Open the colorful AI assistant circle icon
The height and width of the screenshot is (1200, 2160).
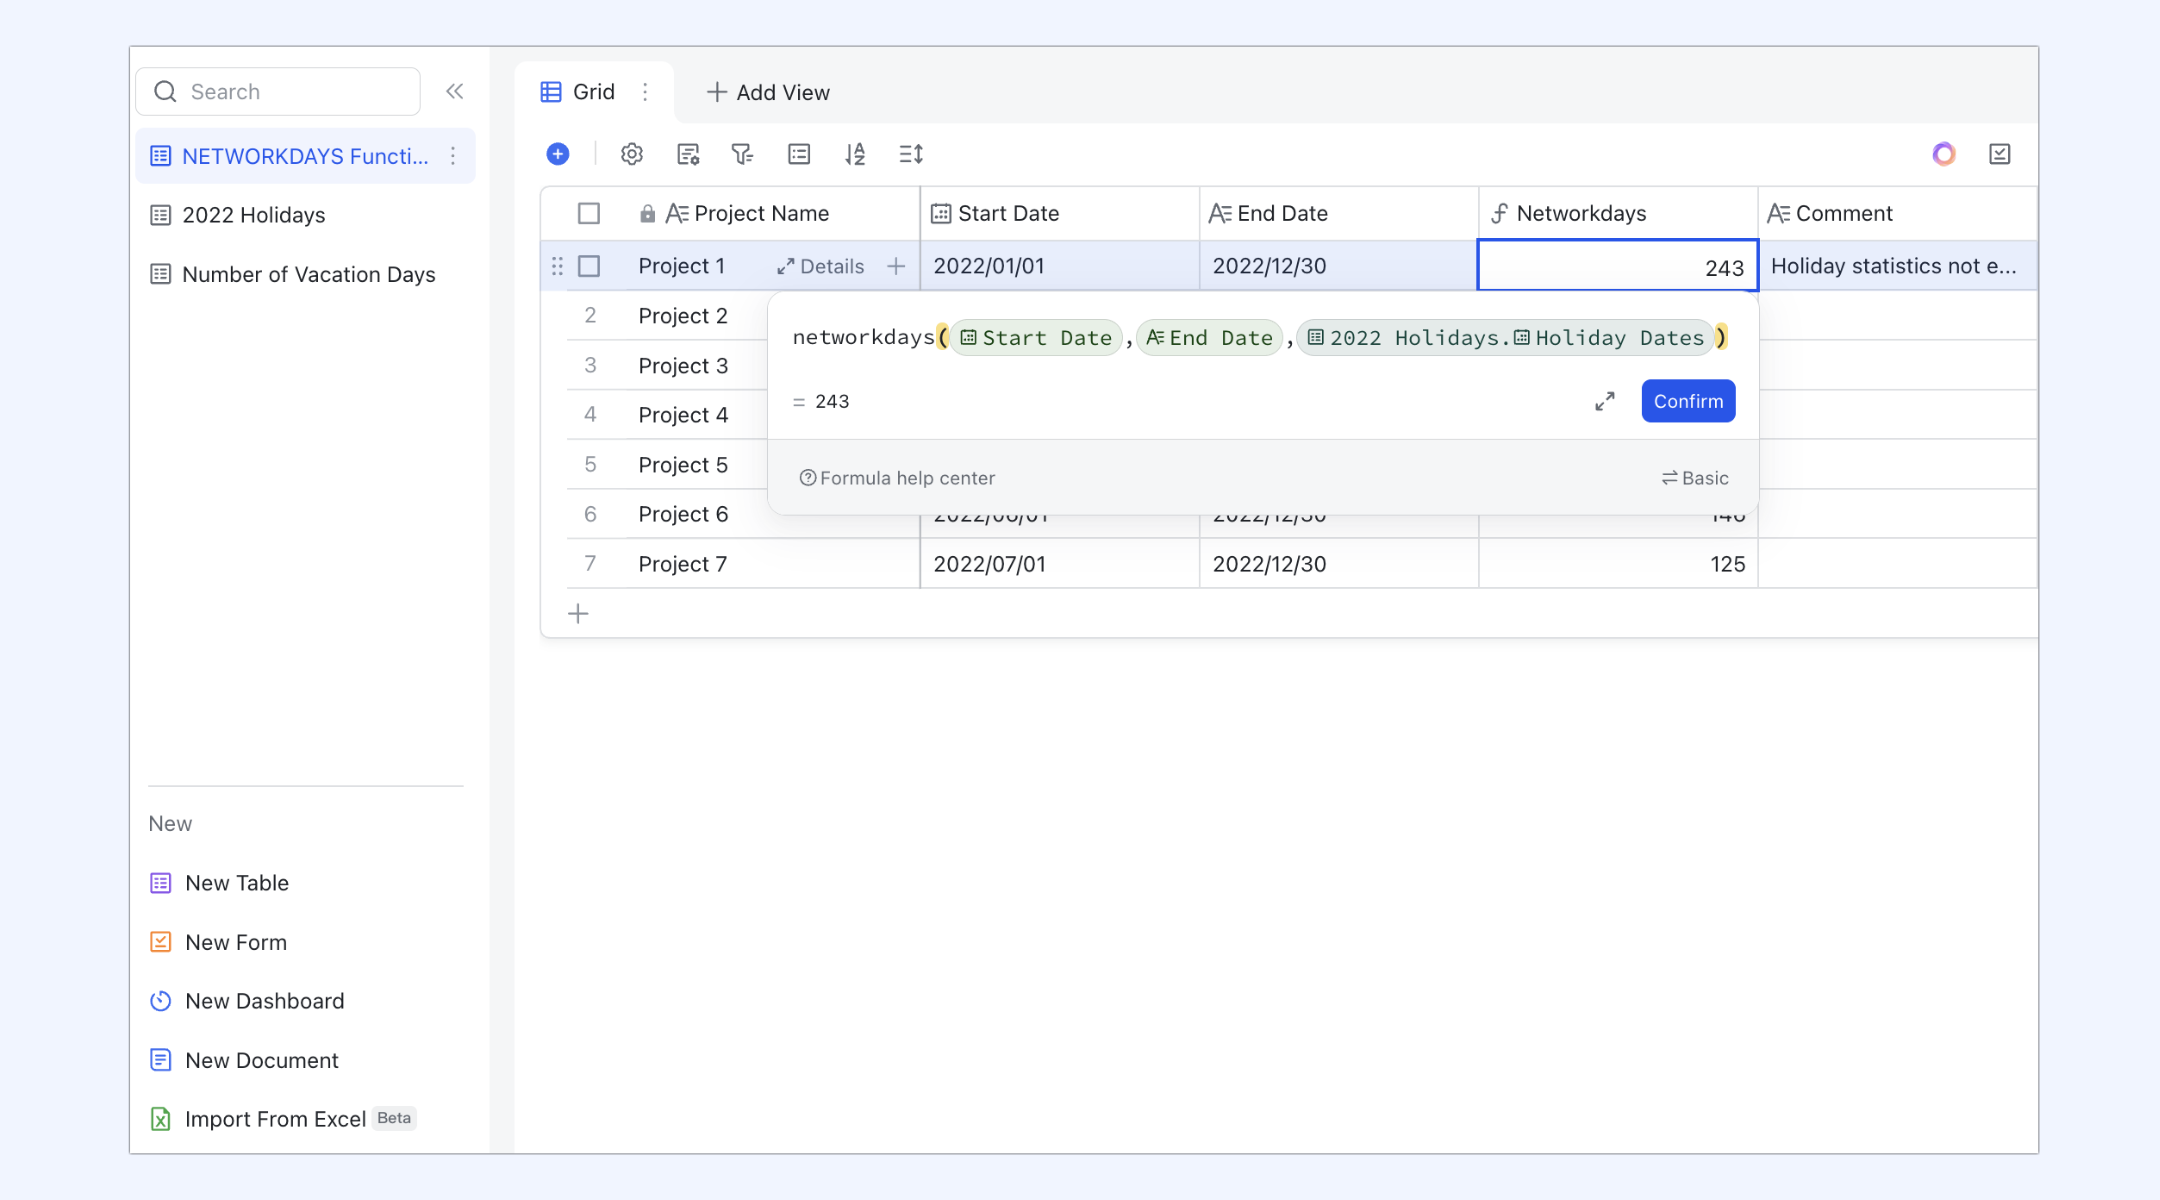point(1944,154)
